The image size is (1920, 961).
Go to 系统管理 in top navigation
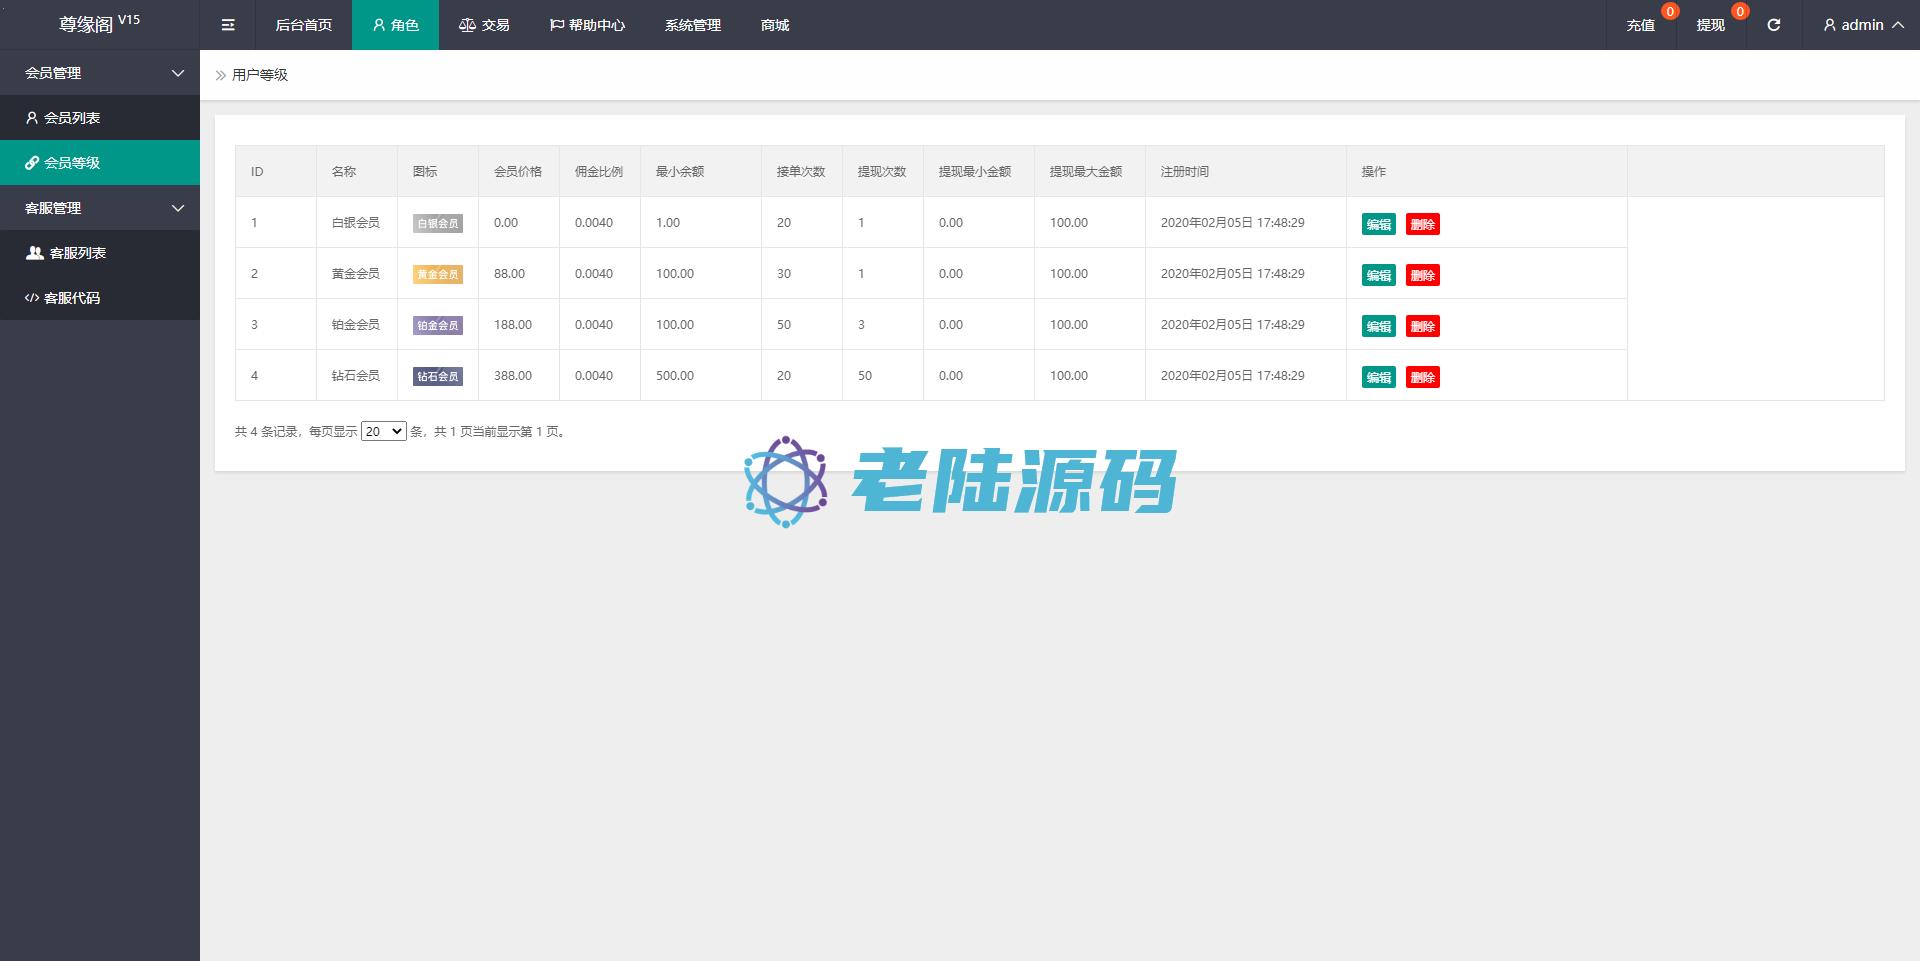click(x=692, y=25)
